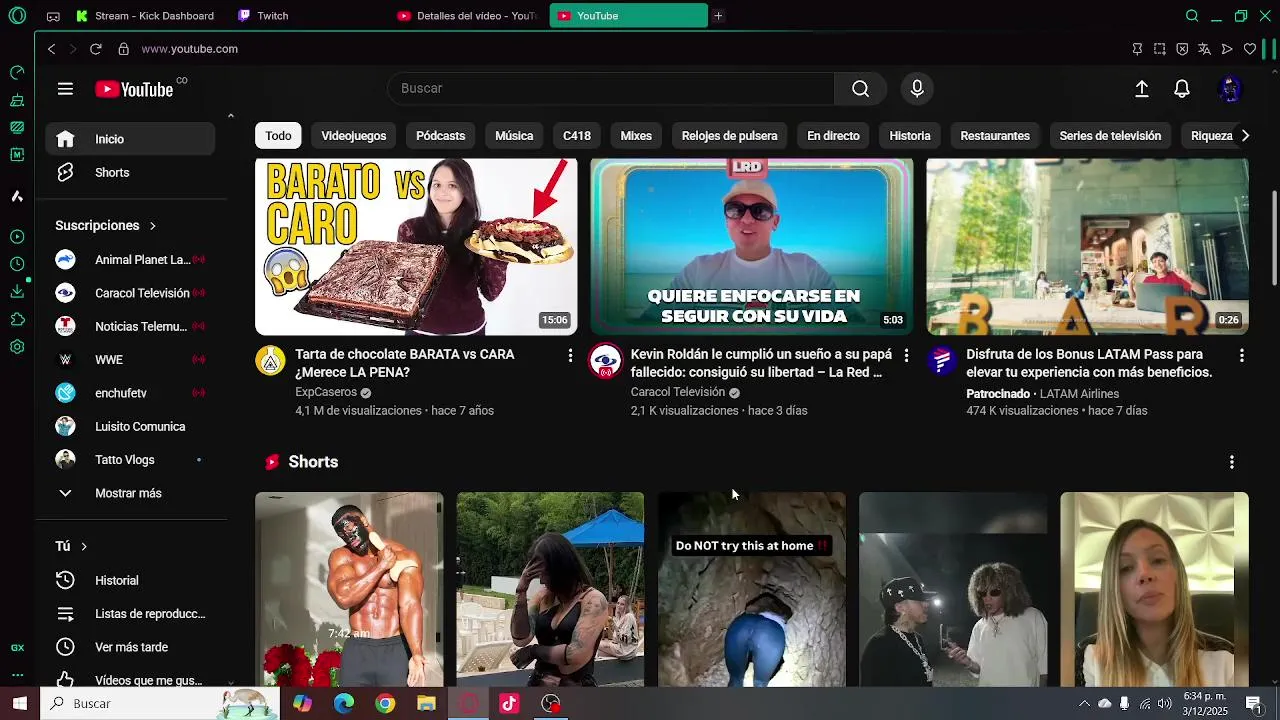The image size is (1280, 720).
Task: Open options menu for Tarta de chocolate video
Action: pyautogui.click(x=571, y=355)
